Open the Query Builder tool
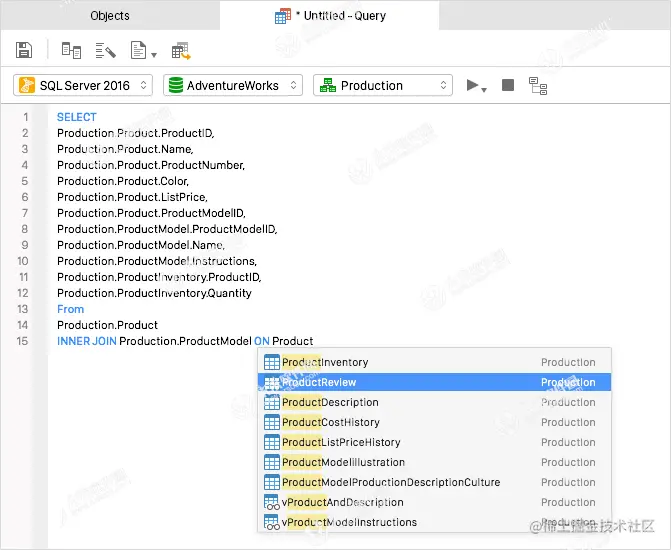Screen dimensions: 671x550 coord(71,51)
